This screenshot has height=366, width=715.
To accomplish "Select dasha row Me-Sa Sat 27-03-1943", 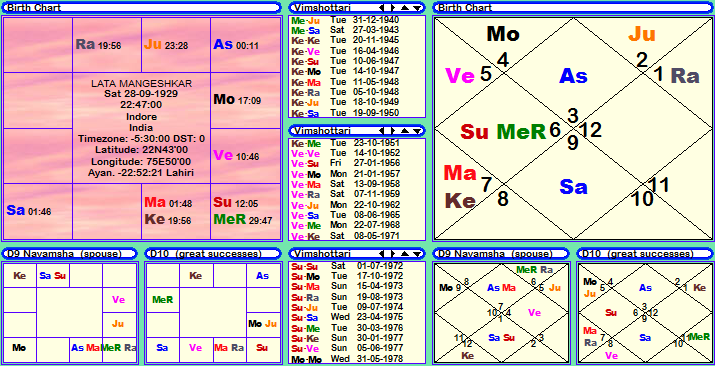I will [x=345, y=30].
